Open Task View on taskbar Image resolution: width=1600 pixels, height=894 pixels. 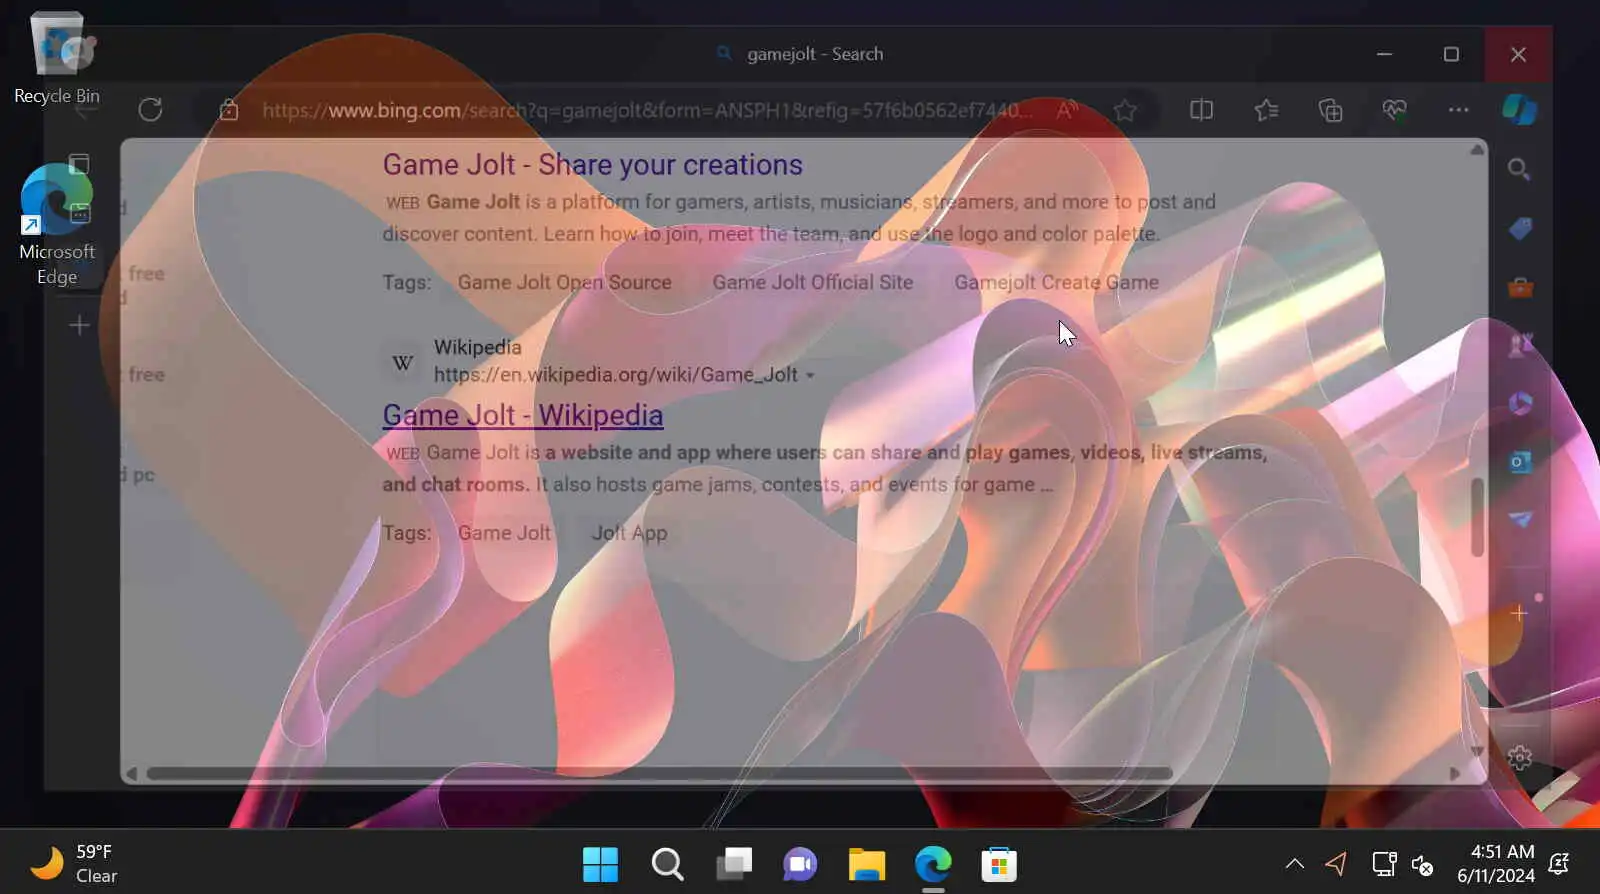(734, 864)
